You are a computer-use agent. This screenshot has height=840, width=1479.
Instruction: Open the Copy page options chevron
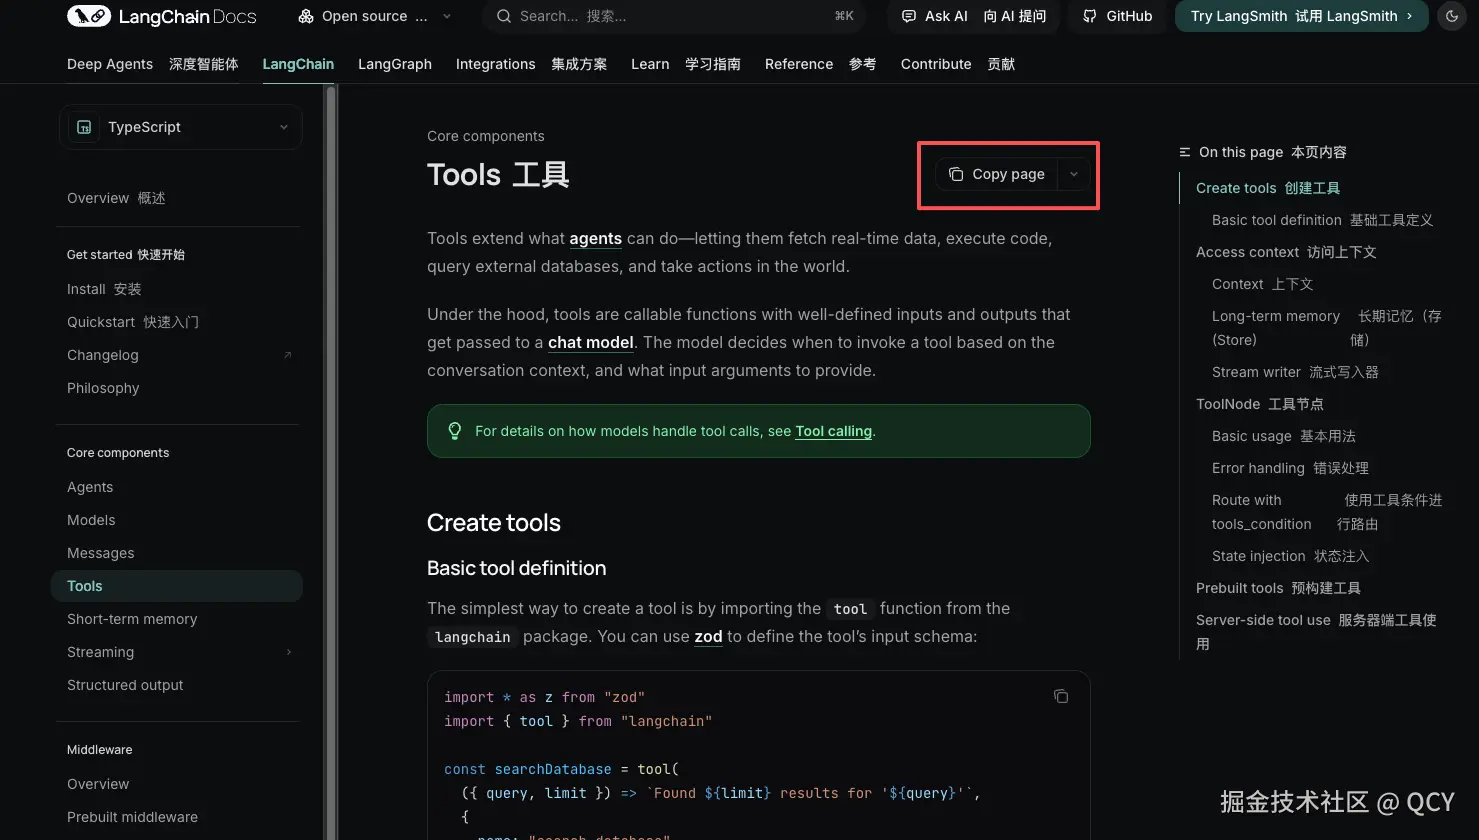pos(1073,174)
